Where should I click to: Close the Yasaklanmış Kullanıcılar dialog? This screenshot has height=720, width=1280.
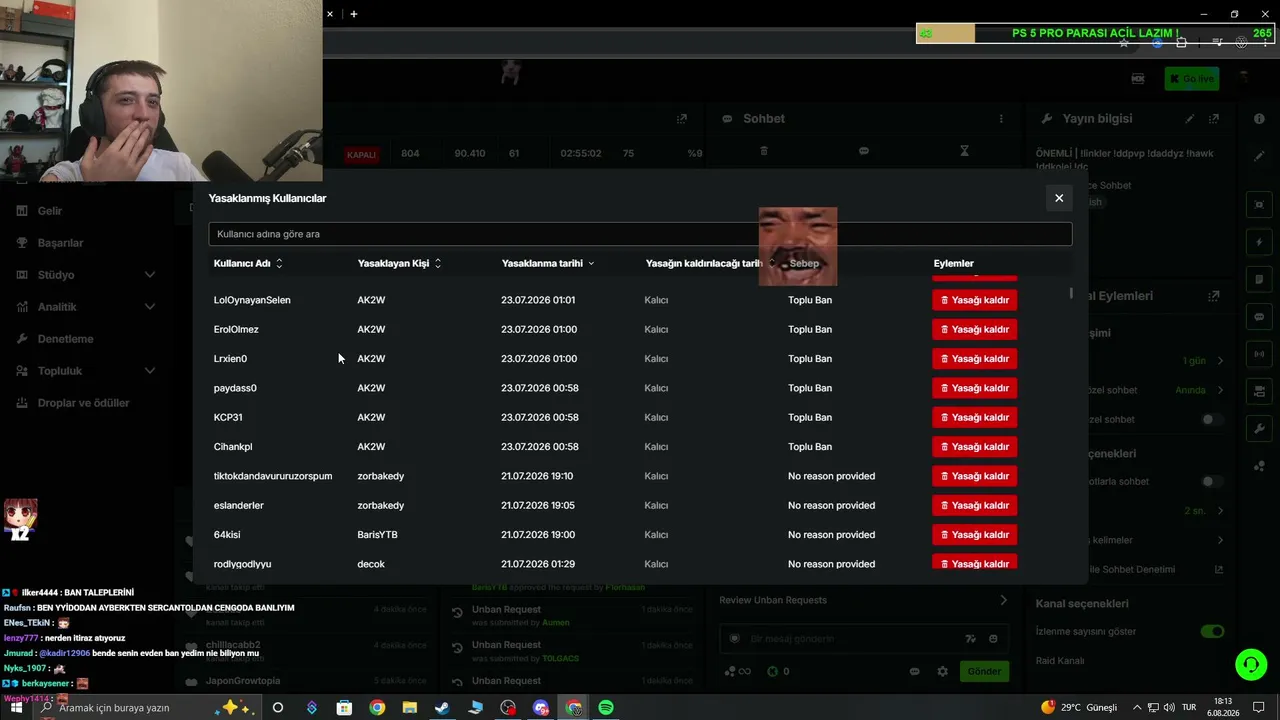(x=1059, y=198)
